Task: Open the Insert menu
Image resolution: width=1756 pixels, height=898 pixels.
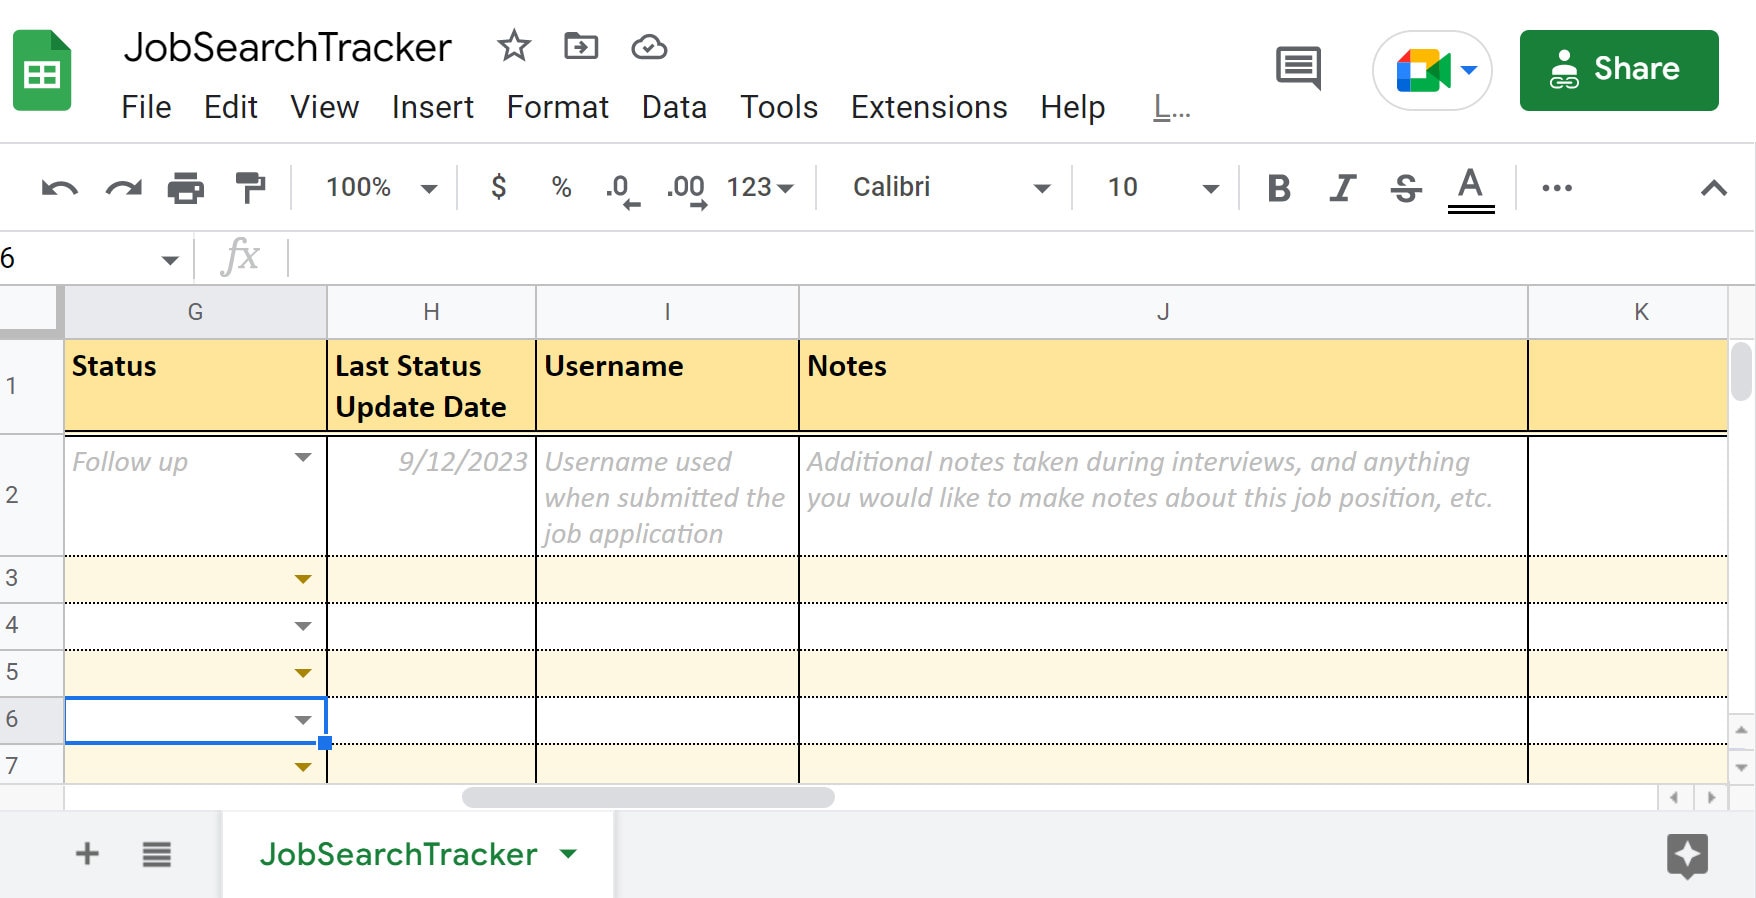Action: pyautogui.click(x=432, y=107)
